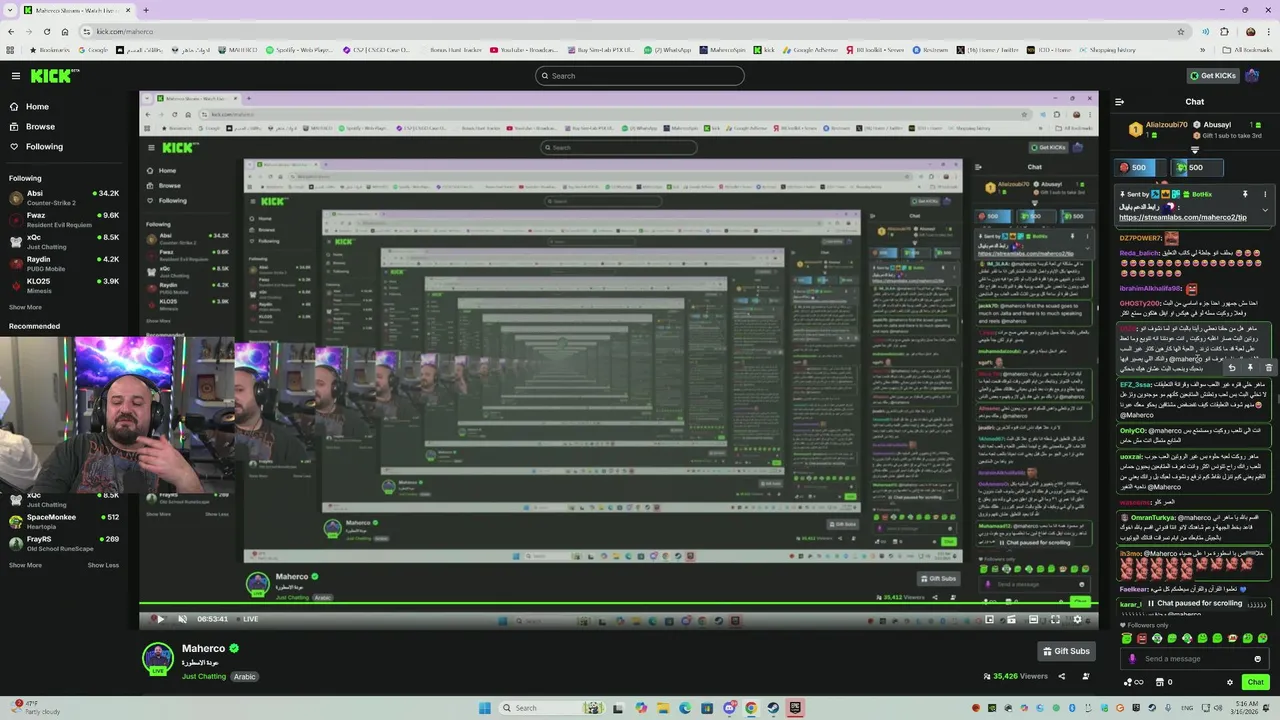Reply to the highlighted chat message
This screenshot has width=1280, height=720.
click(1232, 368)
